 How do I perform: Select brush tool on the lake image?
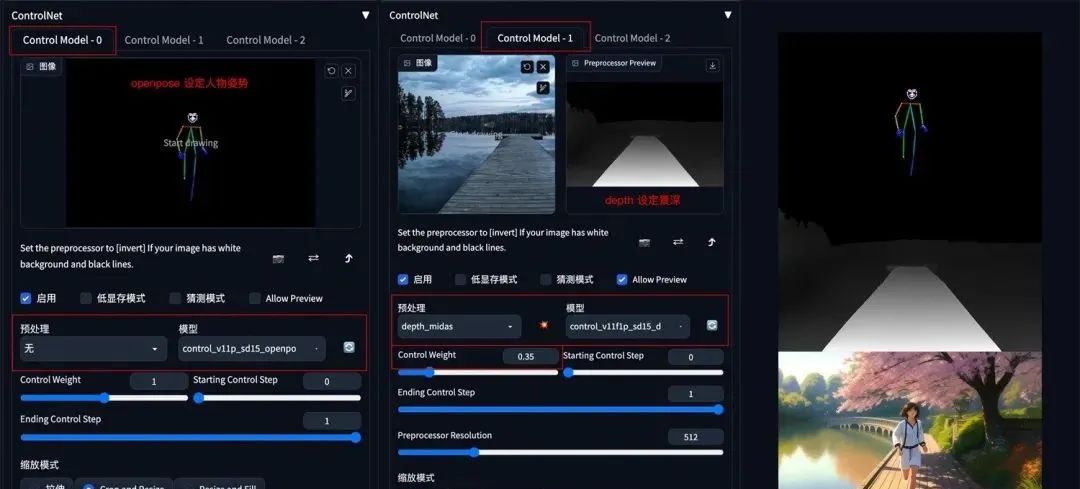pos(543,87)
